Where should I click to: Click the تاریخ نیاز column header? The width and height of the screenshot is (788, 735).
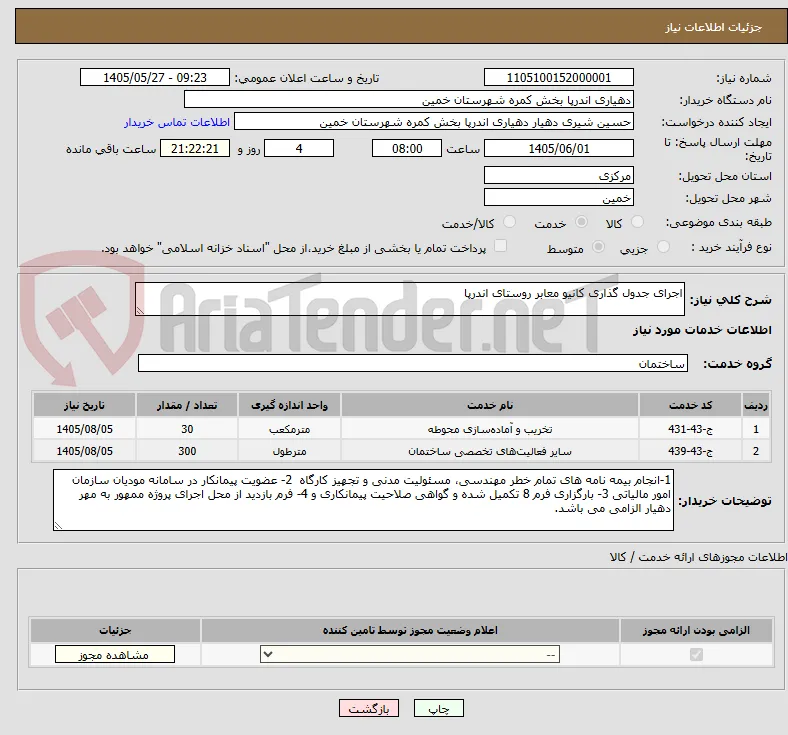click(84, 405)
